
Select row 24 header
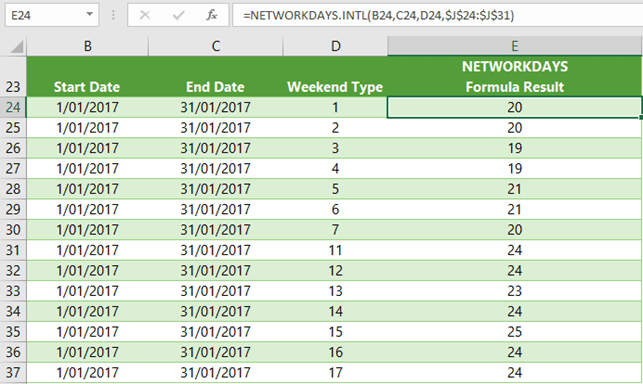click(13, 107)
